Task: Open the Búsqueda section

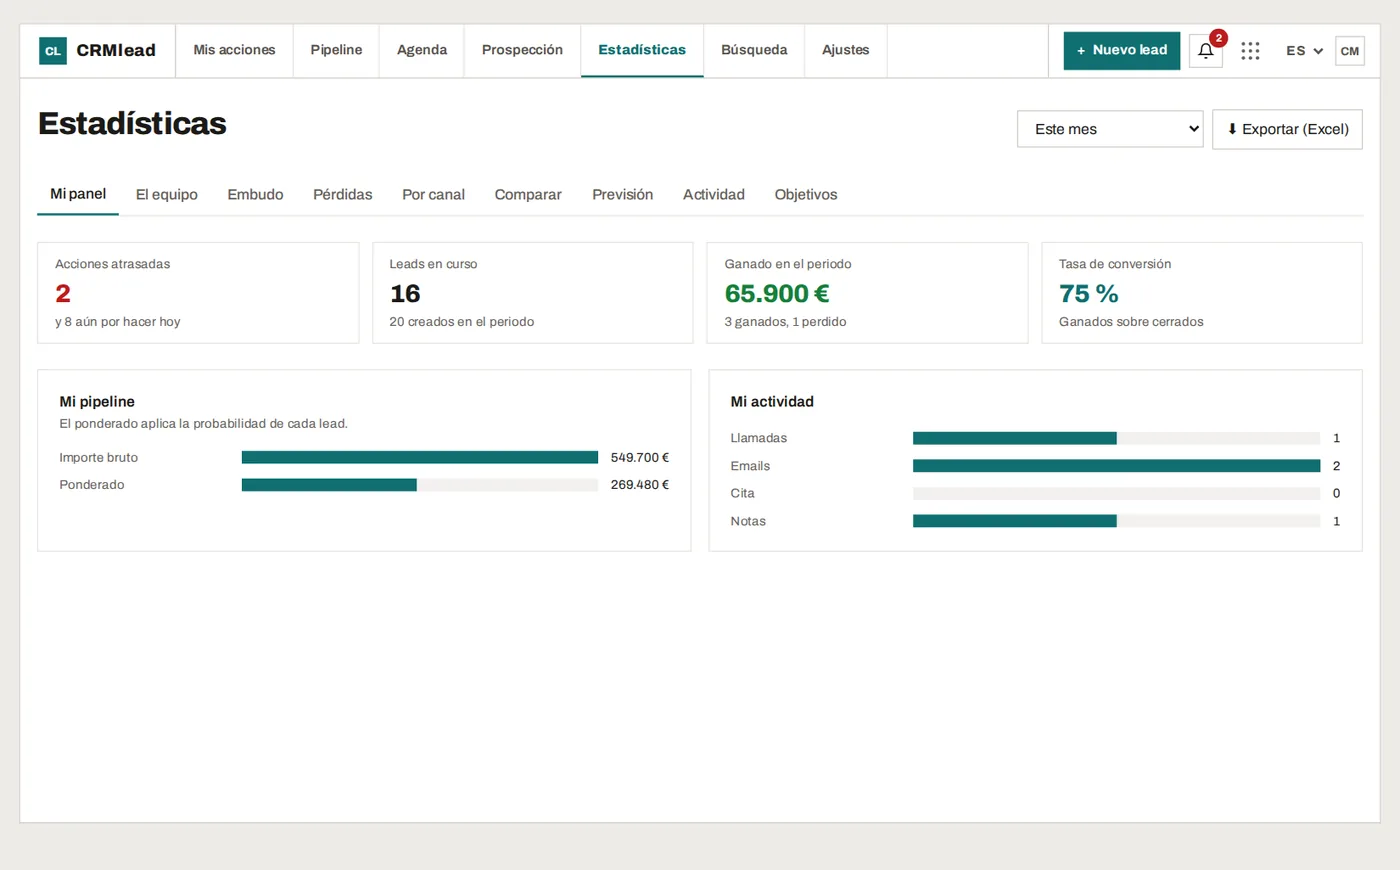Action: click(754, 50)
